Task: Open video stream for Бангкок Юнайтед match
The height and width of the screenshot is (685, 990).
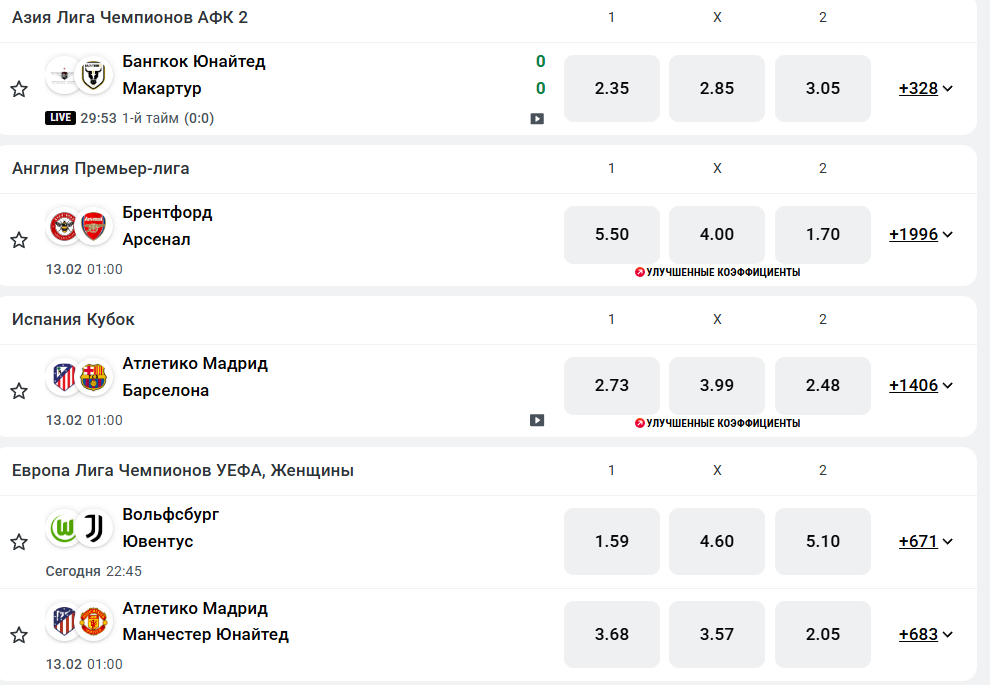Action: 537,118
